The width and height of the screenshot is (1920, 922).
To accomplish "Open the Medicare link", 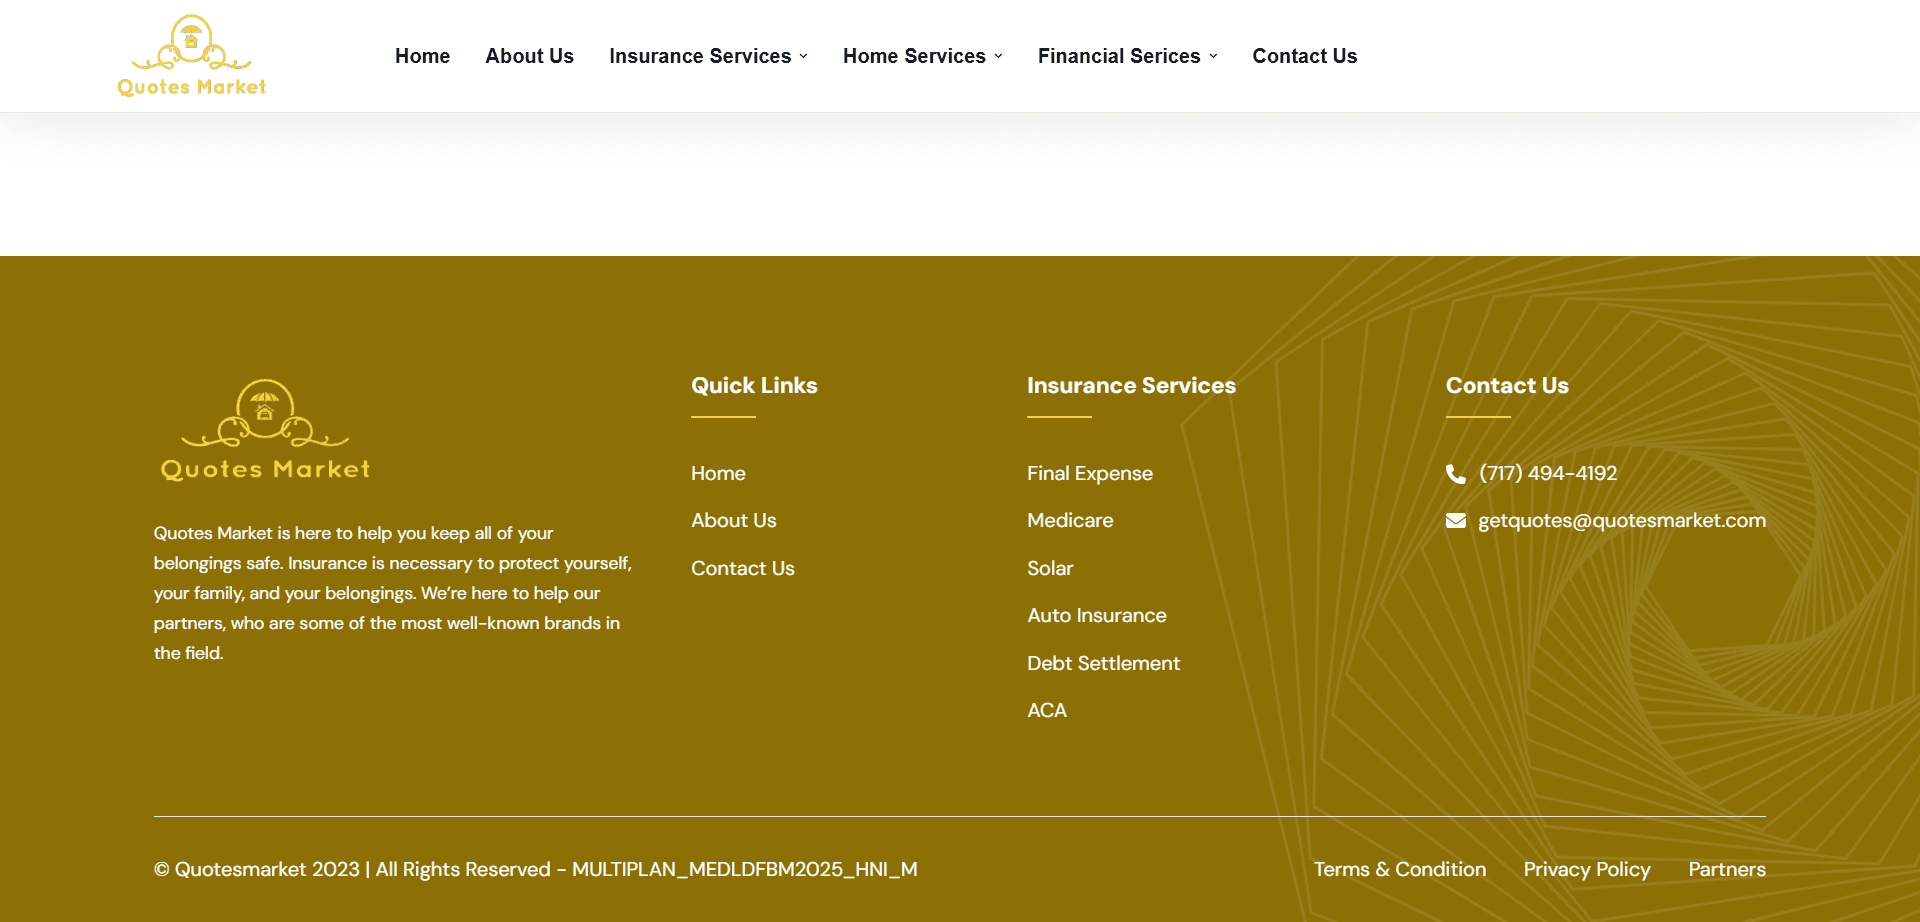I will (1070, 520).
